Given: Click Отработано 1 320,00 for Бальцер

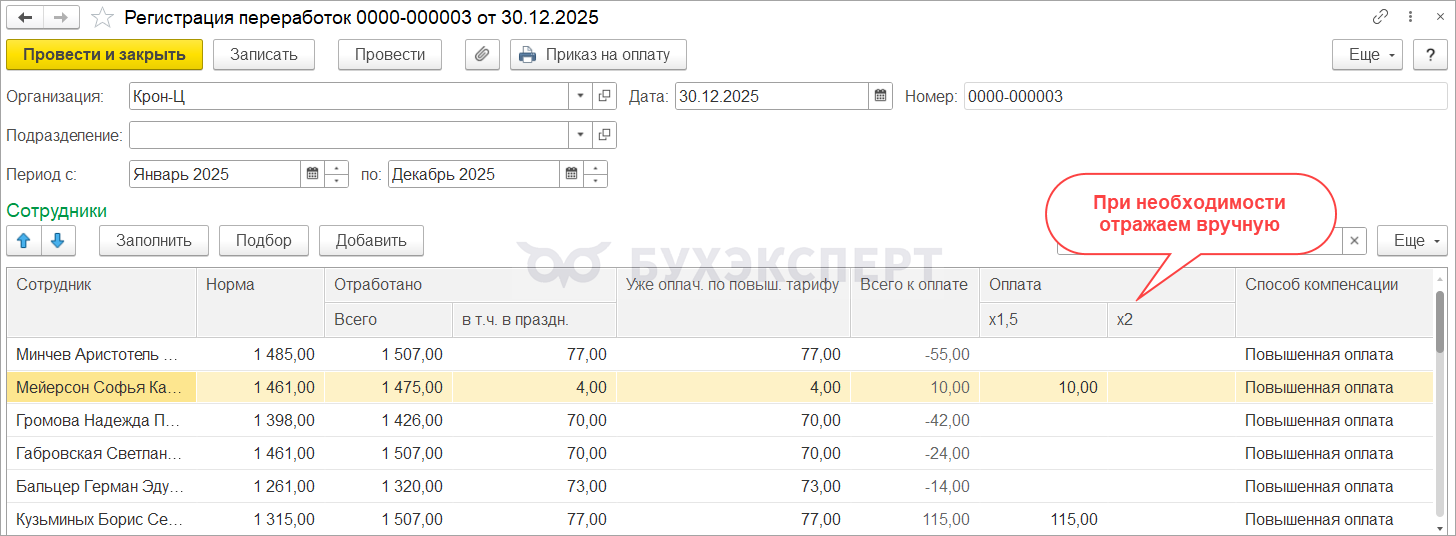Looking at the screenshot, I should coord(388,486).
